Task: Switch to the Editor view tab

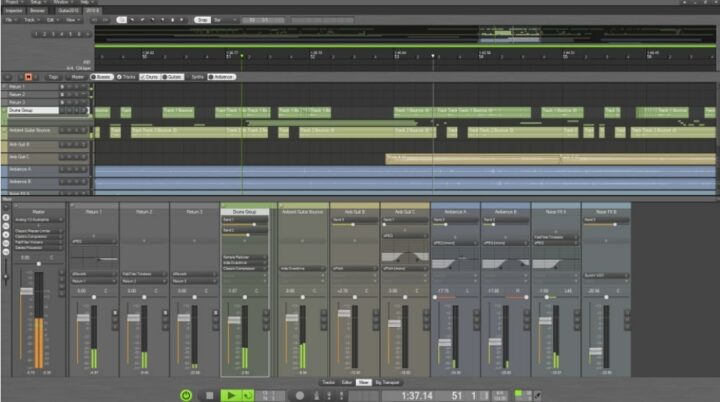Action: pos(346,381)
